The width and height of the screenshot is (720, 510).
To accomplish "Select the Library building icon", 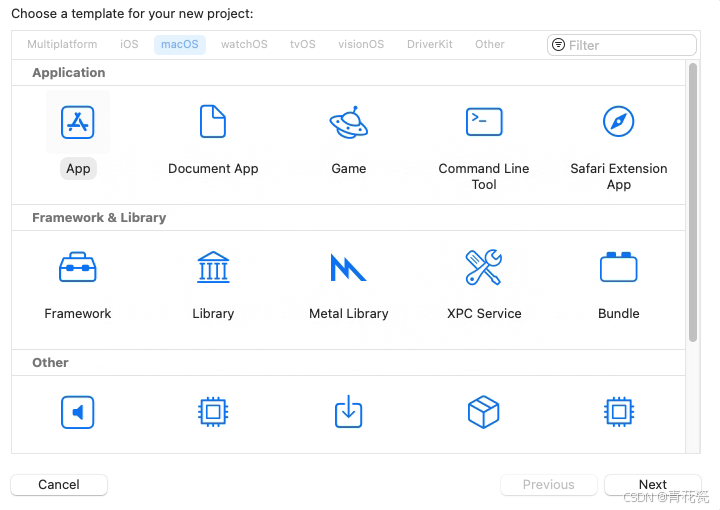I will (213, 267).
